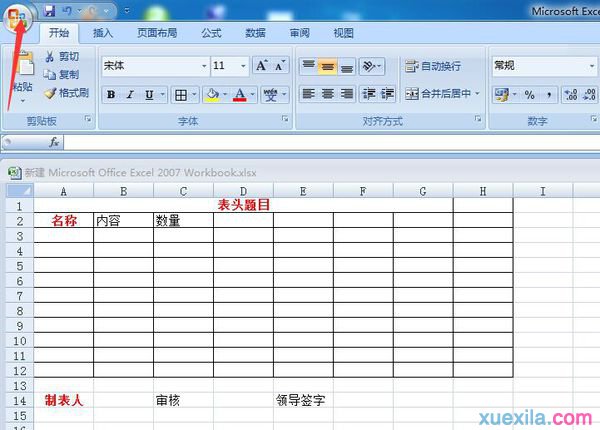The height and width of the screenshot is (430, 600).
Task: Click the Paste (粘贴) button
Action: click(x=21, y=78)
